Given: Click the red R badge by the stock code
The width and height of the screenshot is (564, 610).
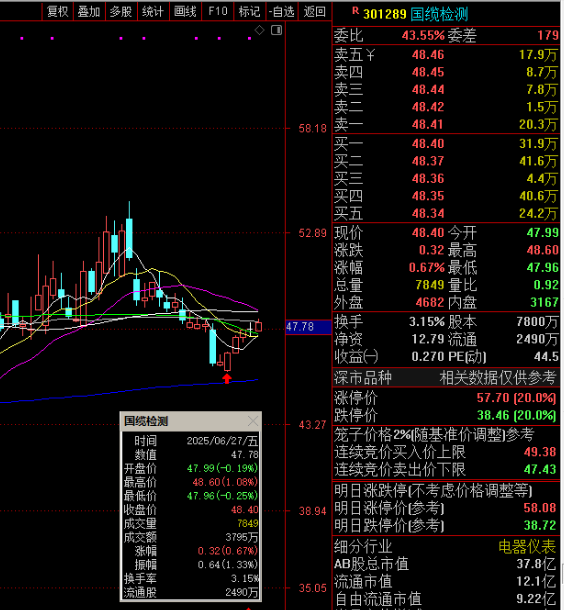Looking at the screenshot, I should click(x=355, y=11).
